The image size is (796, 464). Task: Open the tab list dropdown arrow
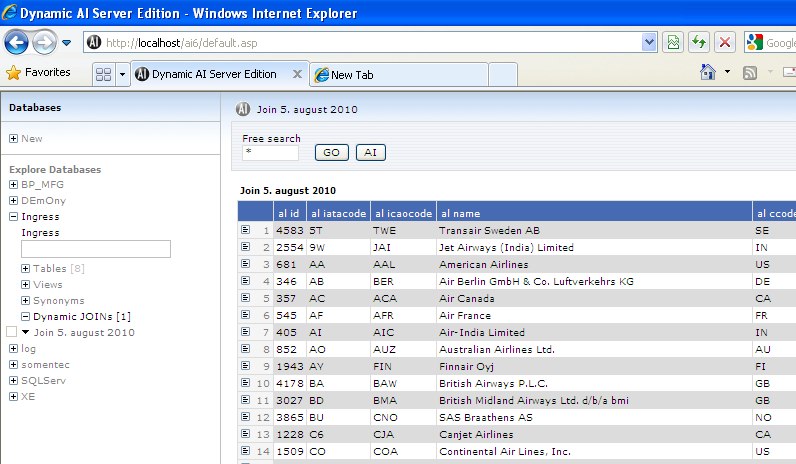(x=122, y=75)
